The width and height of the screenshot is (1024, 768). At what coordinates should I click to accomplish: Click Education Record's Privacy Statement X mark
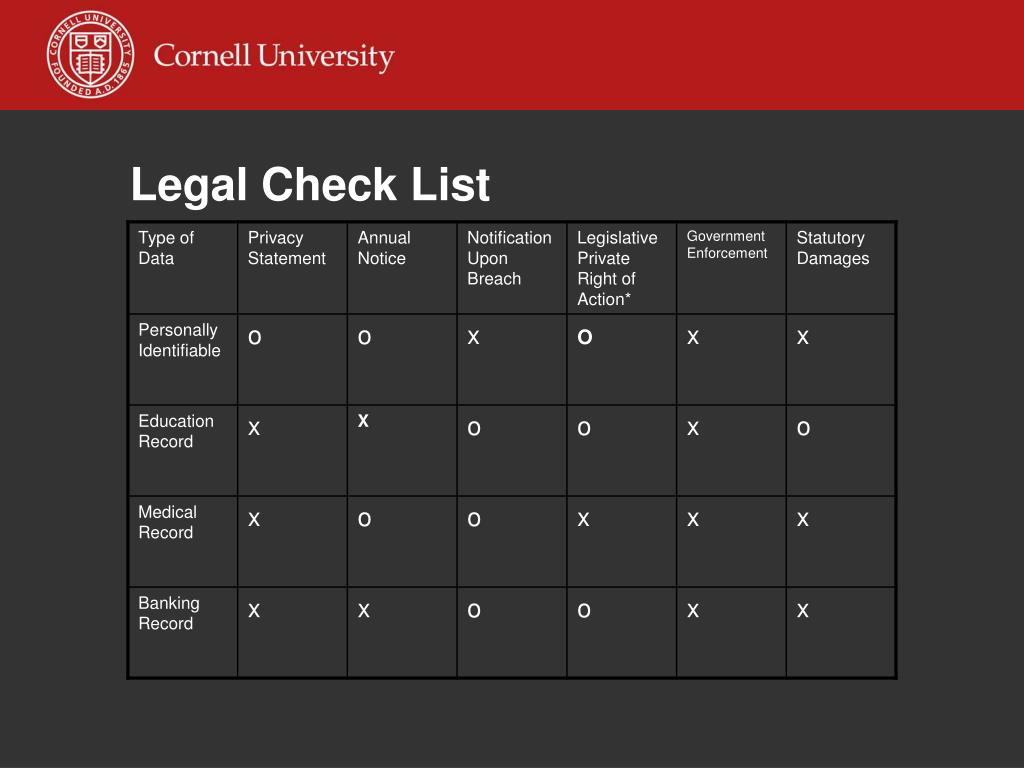tap(254, 428)
